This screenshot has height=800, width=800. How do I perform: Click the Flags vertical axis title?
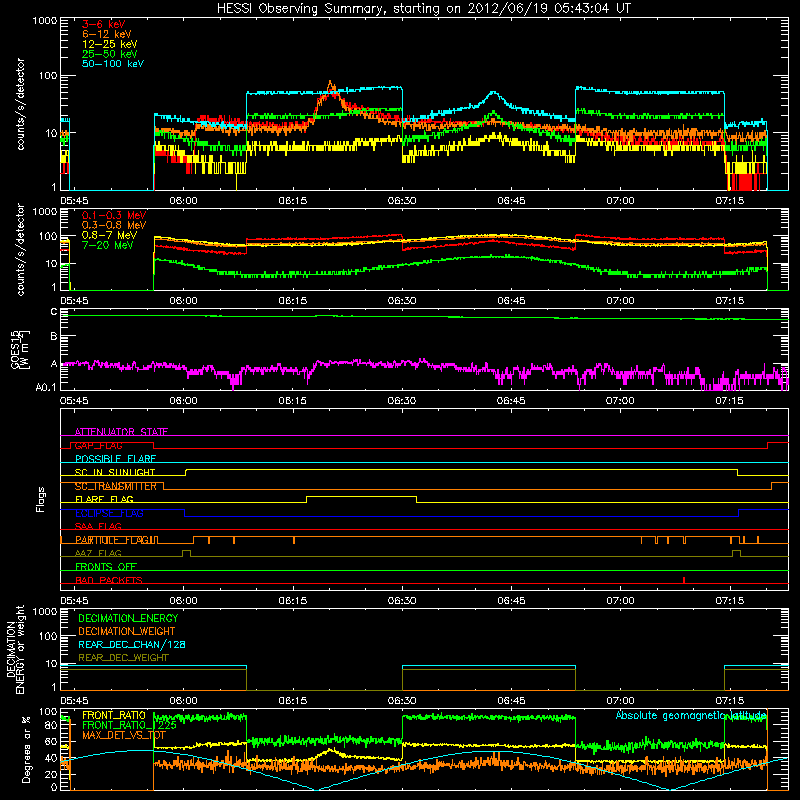41,499
